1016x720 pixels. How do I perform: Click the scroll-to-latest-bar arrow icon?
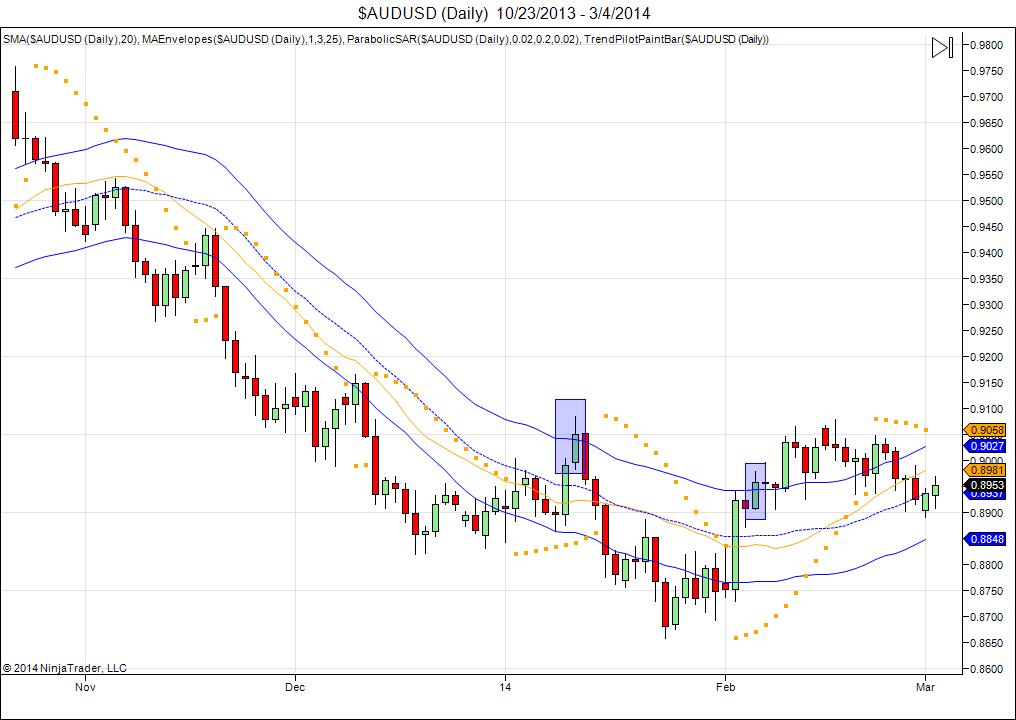tap(942, 47)
